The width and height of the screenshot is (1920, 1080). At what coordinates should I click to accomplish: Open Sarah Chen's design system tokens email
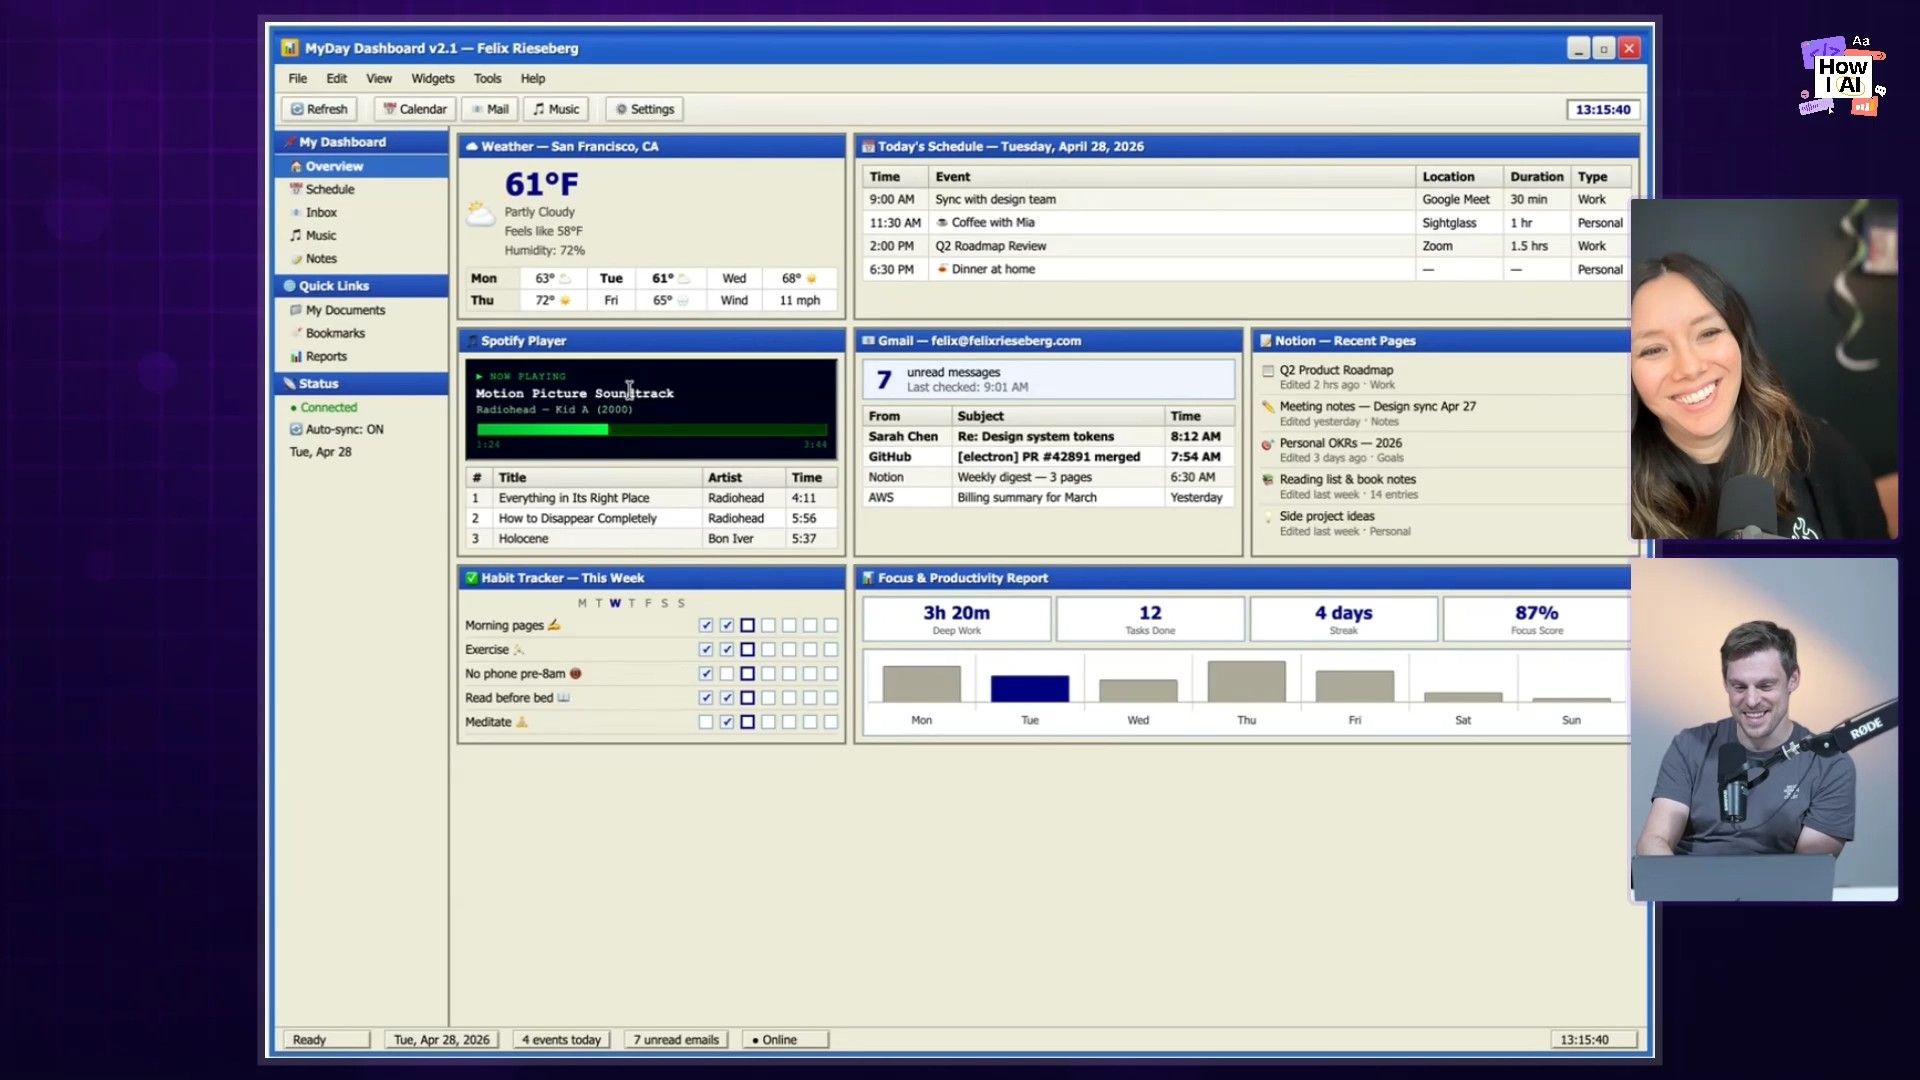1048,437
